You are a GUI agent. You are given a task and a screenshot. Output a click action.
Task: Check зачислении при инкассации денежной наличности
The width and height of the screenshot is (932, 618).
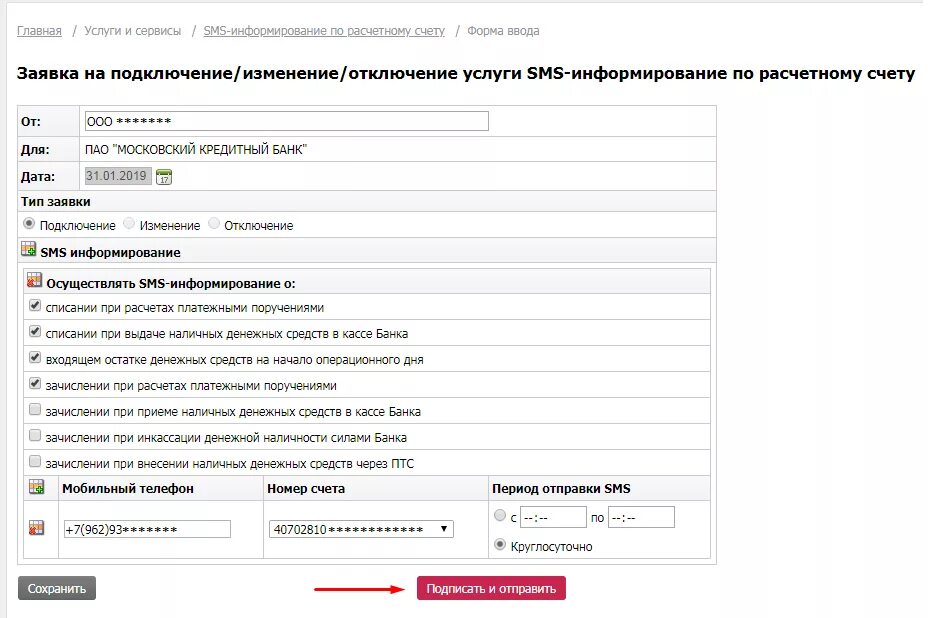tap(35, 436)
